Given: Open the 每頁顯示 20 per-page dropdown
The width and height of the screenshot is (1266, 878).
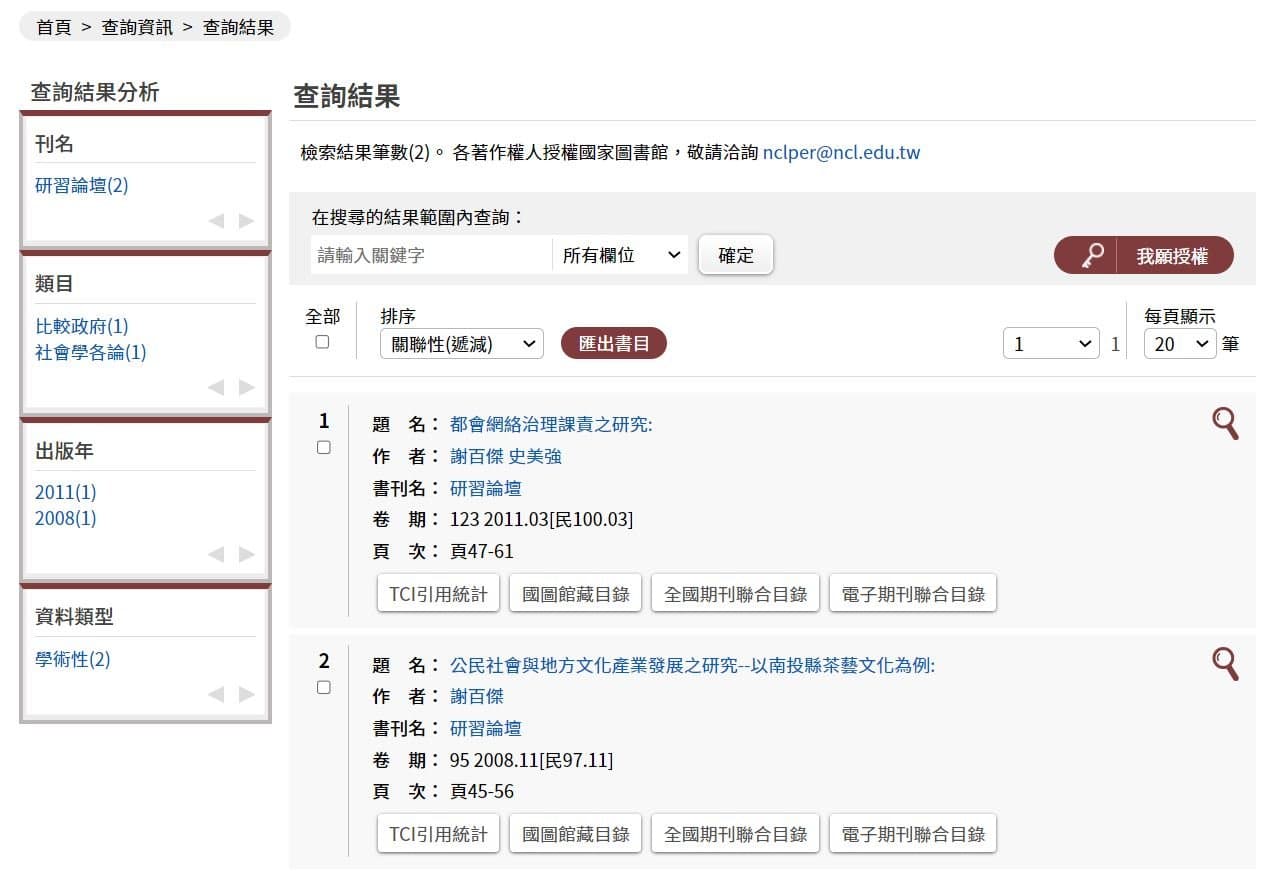Looking at the screenshot, I should [1180, 344].
